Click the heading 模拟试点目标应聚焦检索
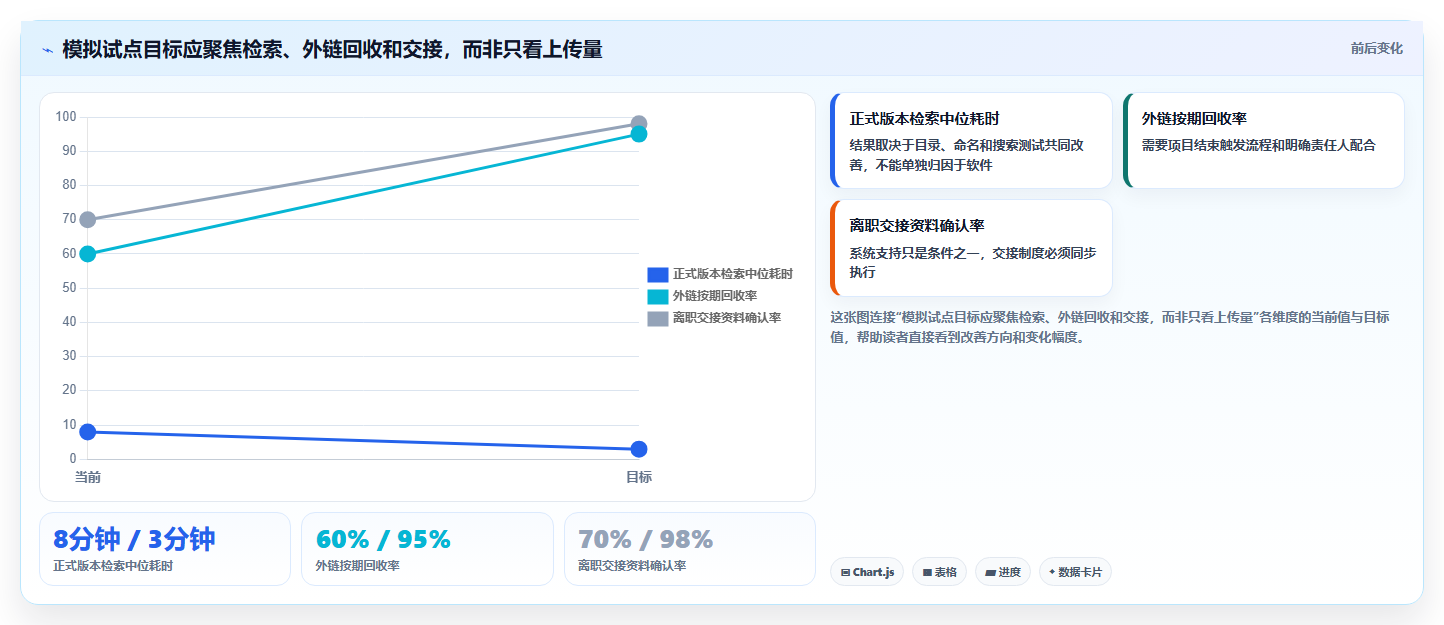 332,49
